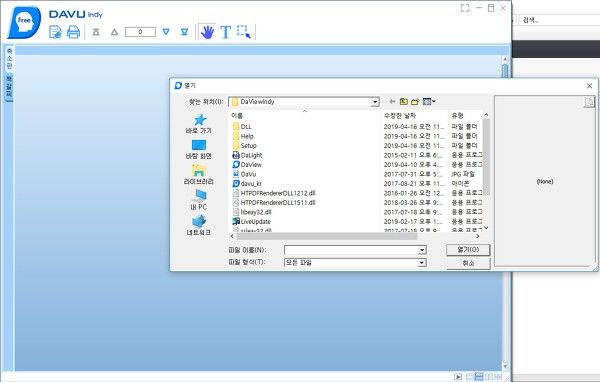600x382 pixels.
Task: Go up one folder level
Action: tap(404, 101)
